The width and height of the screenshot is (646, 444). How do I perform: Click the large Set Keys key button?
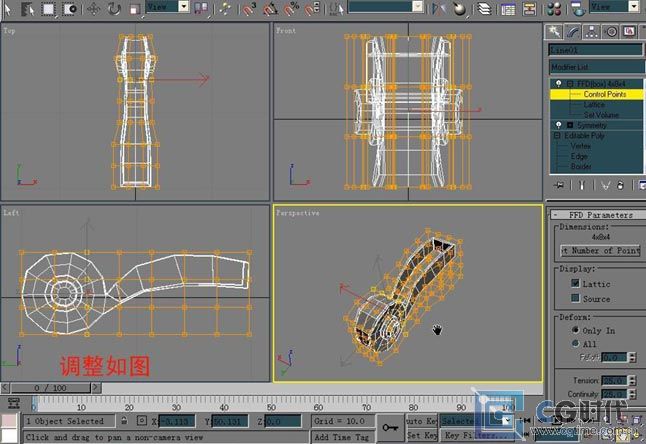(390, 428)
